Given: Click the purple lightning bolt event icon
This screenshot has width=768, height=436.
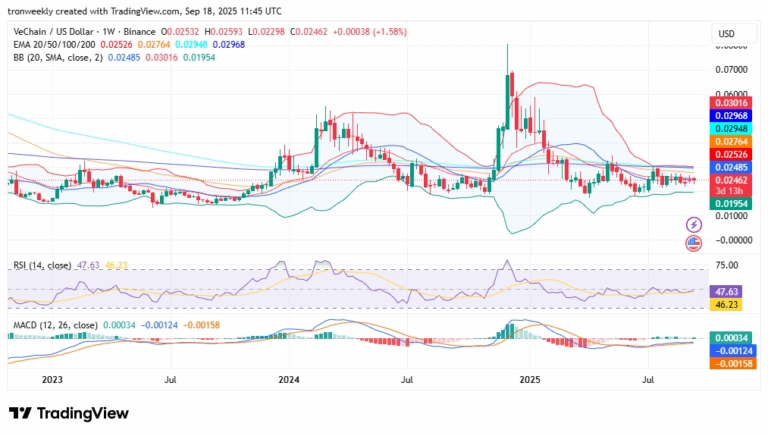Looking at the screenshot, I should tap(693, 226).
